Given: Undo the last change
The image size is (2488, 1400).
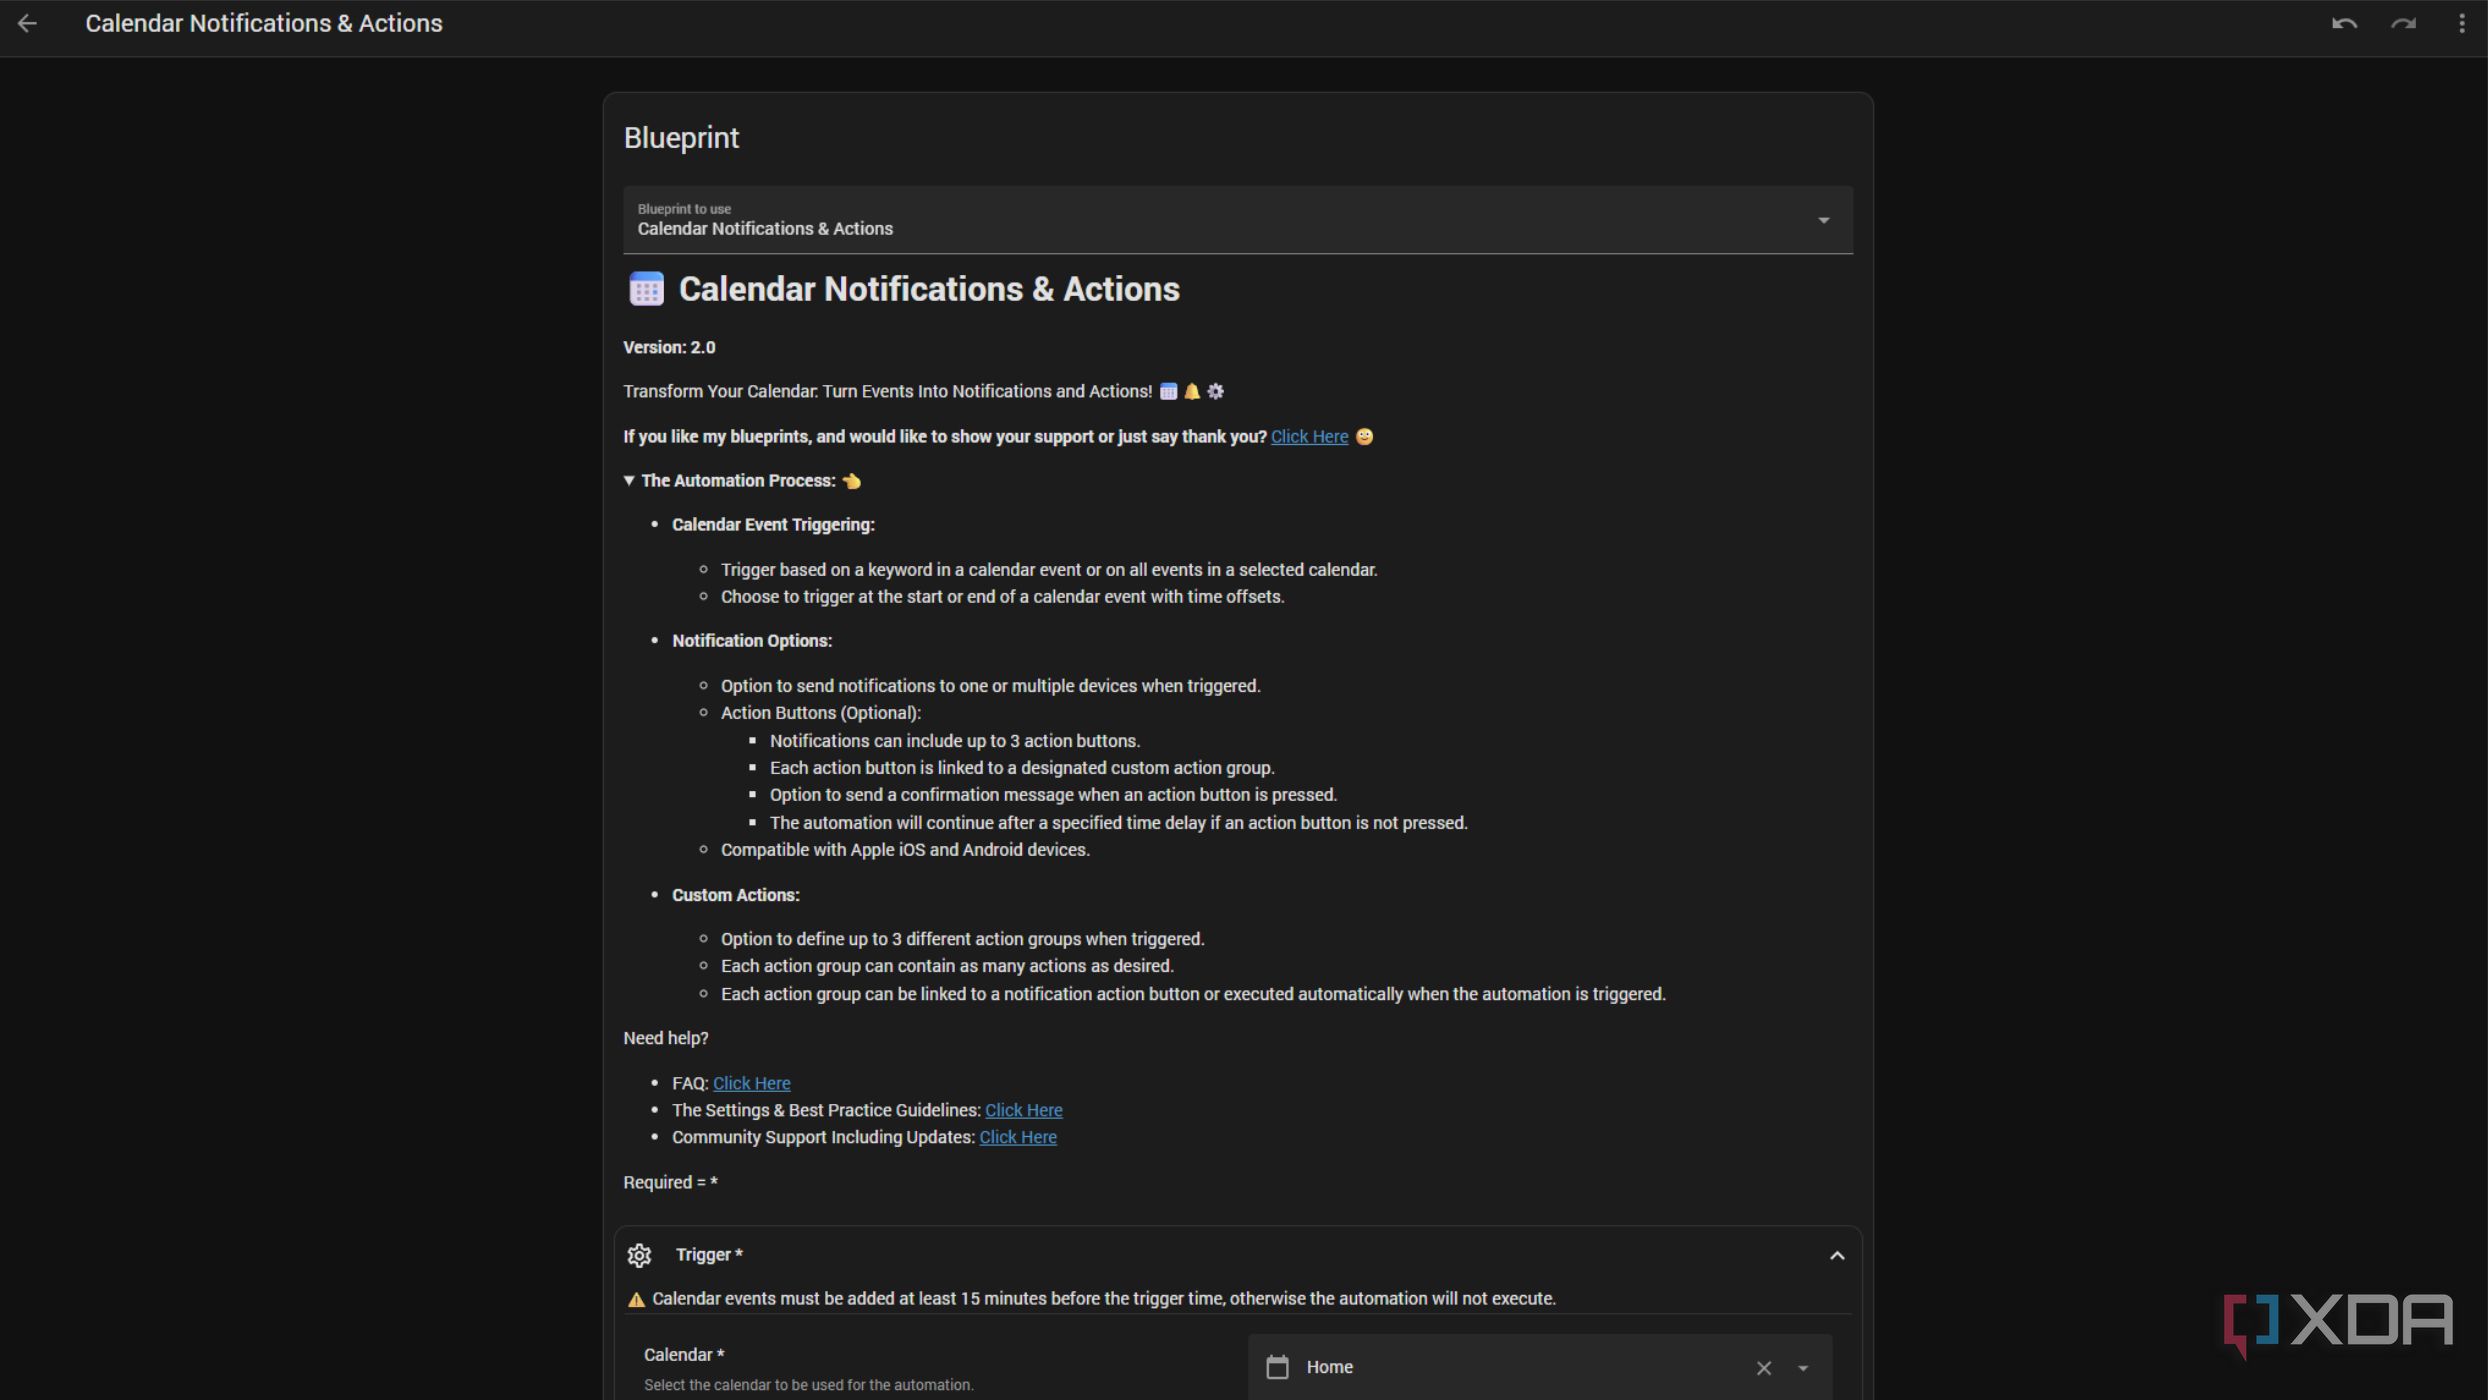Looking at the screenshot, I should point(2344,23).
